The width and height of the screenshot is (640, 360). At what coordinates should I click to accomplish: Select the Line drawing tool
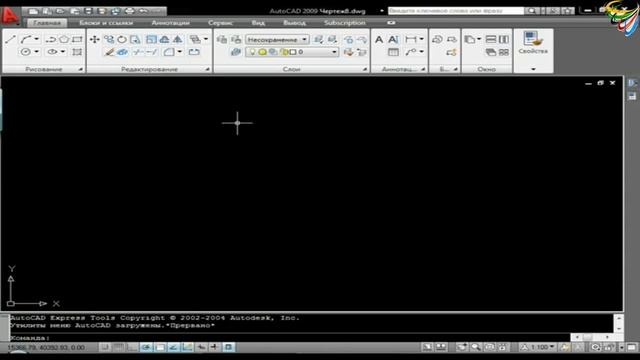point(11,40)
